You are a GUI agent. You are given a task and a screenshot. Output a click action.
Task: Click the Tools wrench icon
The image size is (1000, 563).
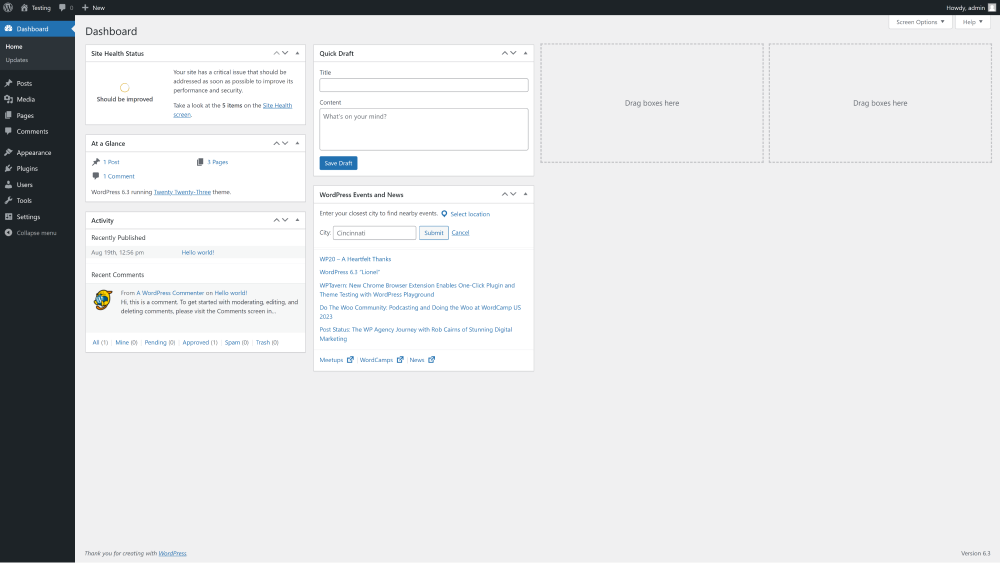click(x=8, y=200)
